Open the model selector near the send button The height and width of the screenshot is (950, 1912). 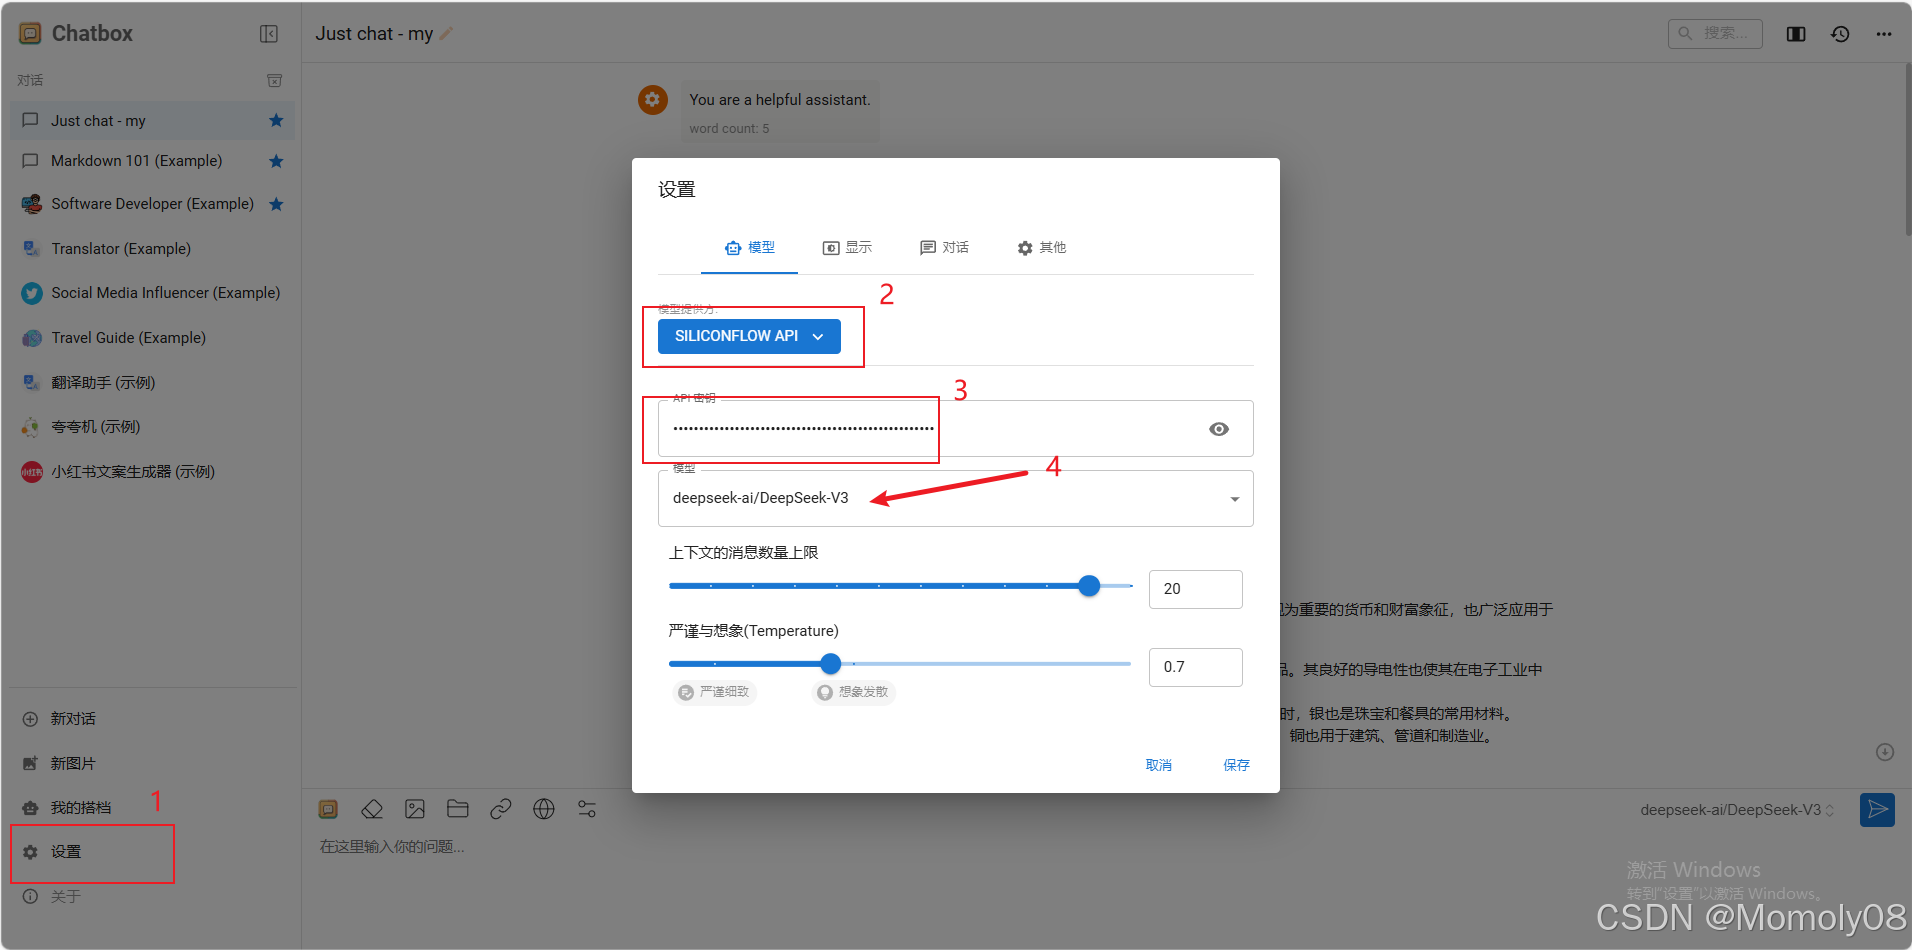point(1737,809)
